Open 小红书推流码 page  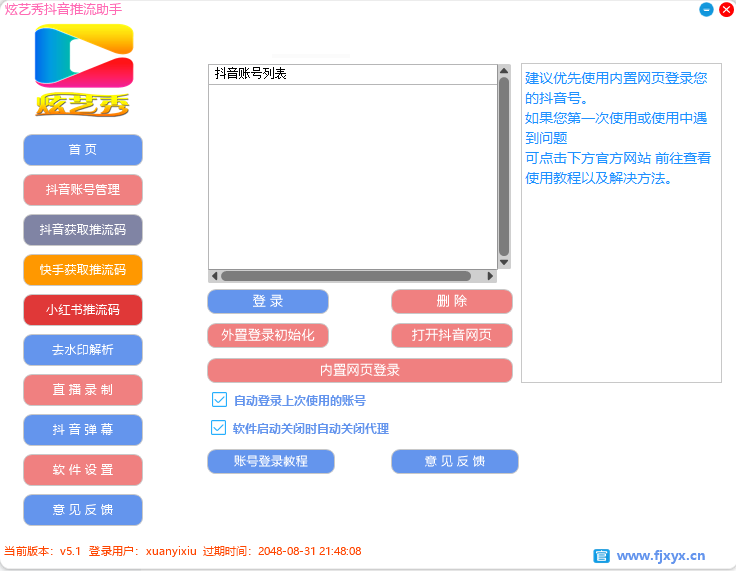[83, 310]
